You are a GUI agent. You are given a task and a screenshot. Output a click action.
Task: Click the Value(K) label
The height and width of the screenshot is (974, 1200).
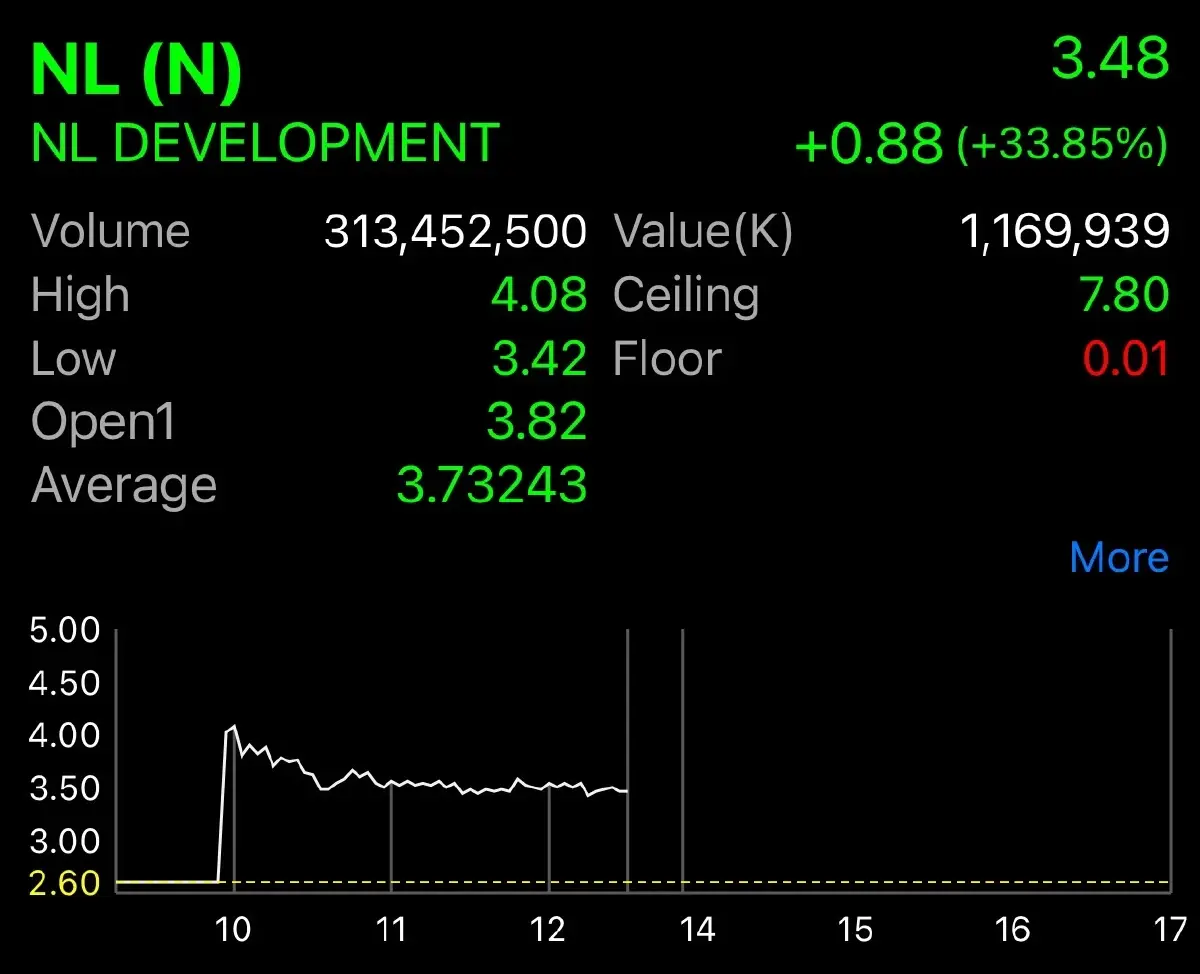pos(703,233)
